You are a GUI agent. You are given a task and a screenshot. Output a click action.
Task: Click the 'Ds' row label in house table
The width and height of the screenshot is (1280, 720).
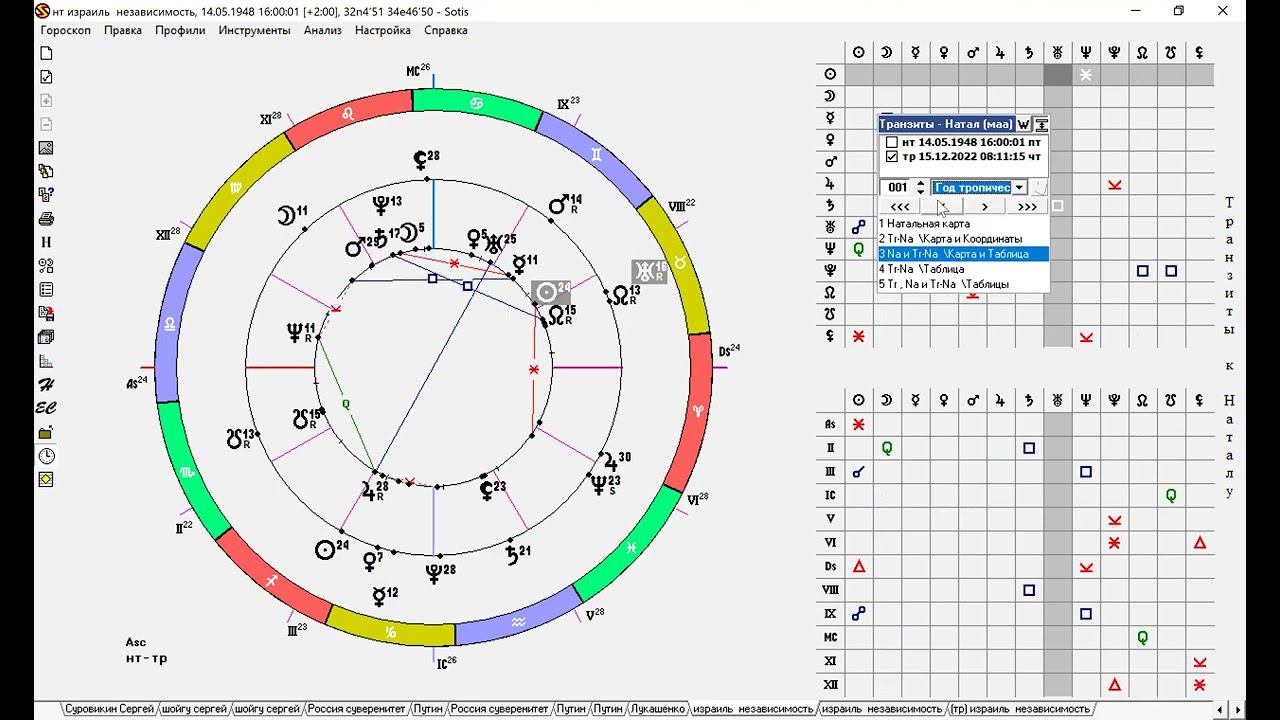(x=830, y=567)
